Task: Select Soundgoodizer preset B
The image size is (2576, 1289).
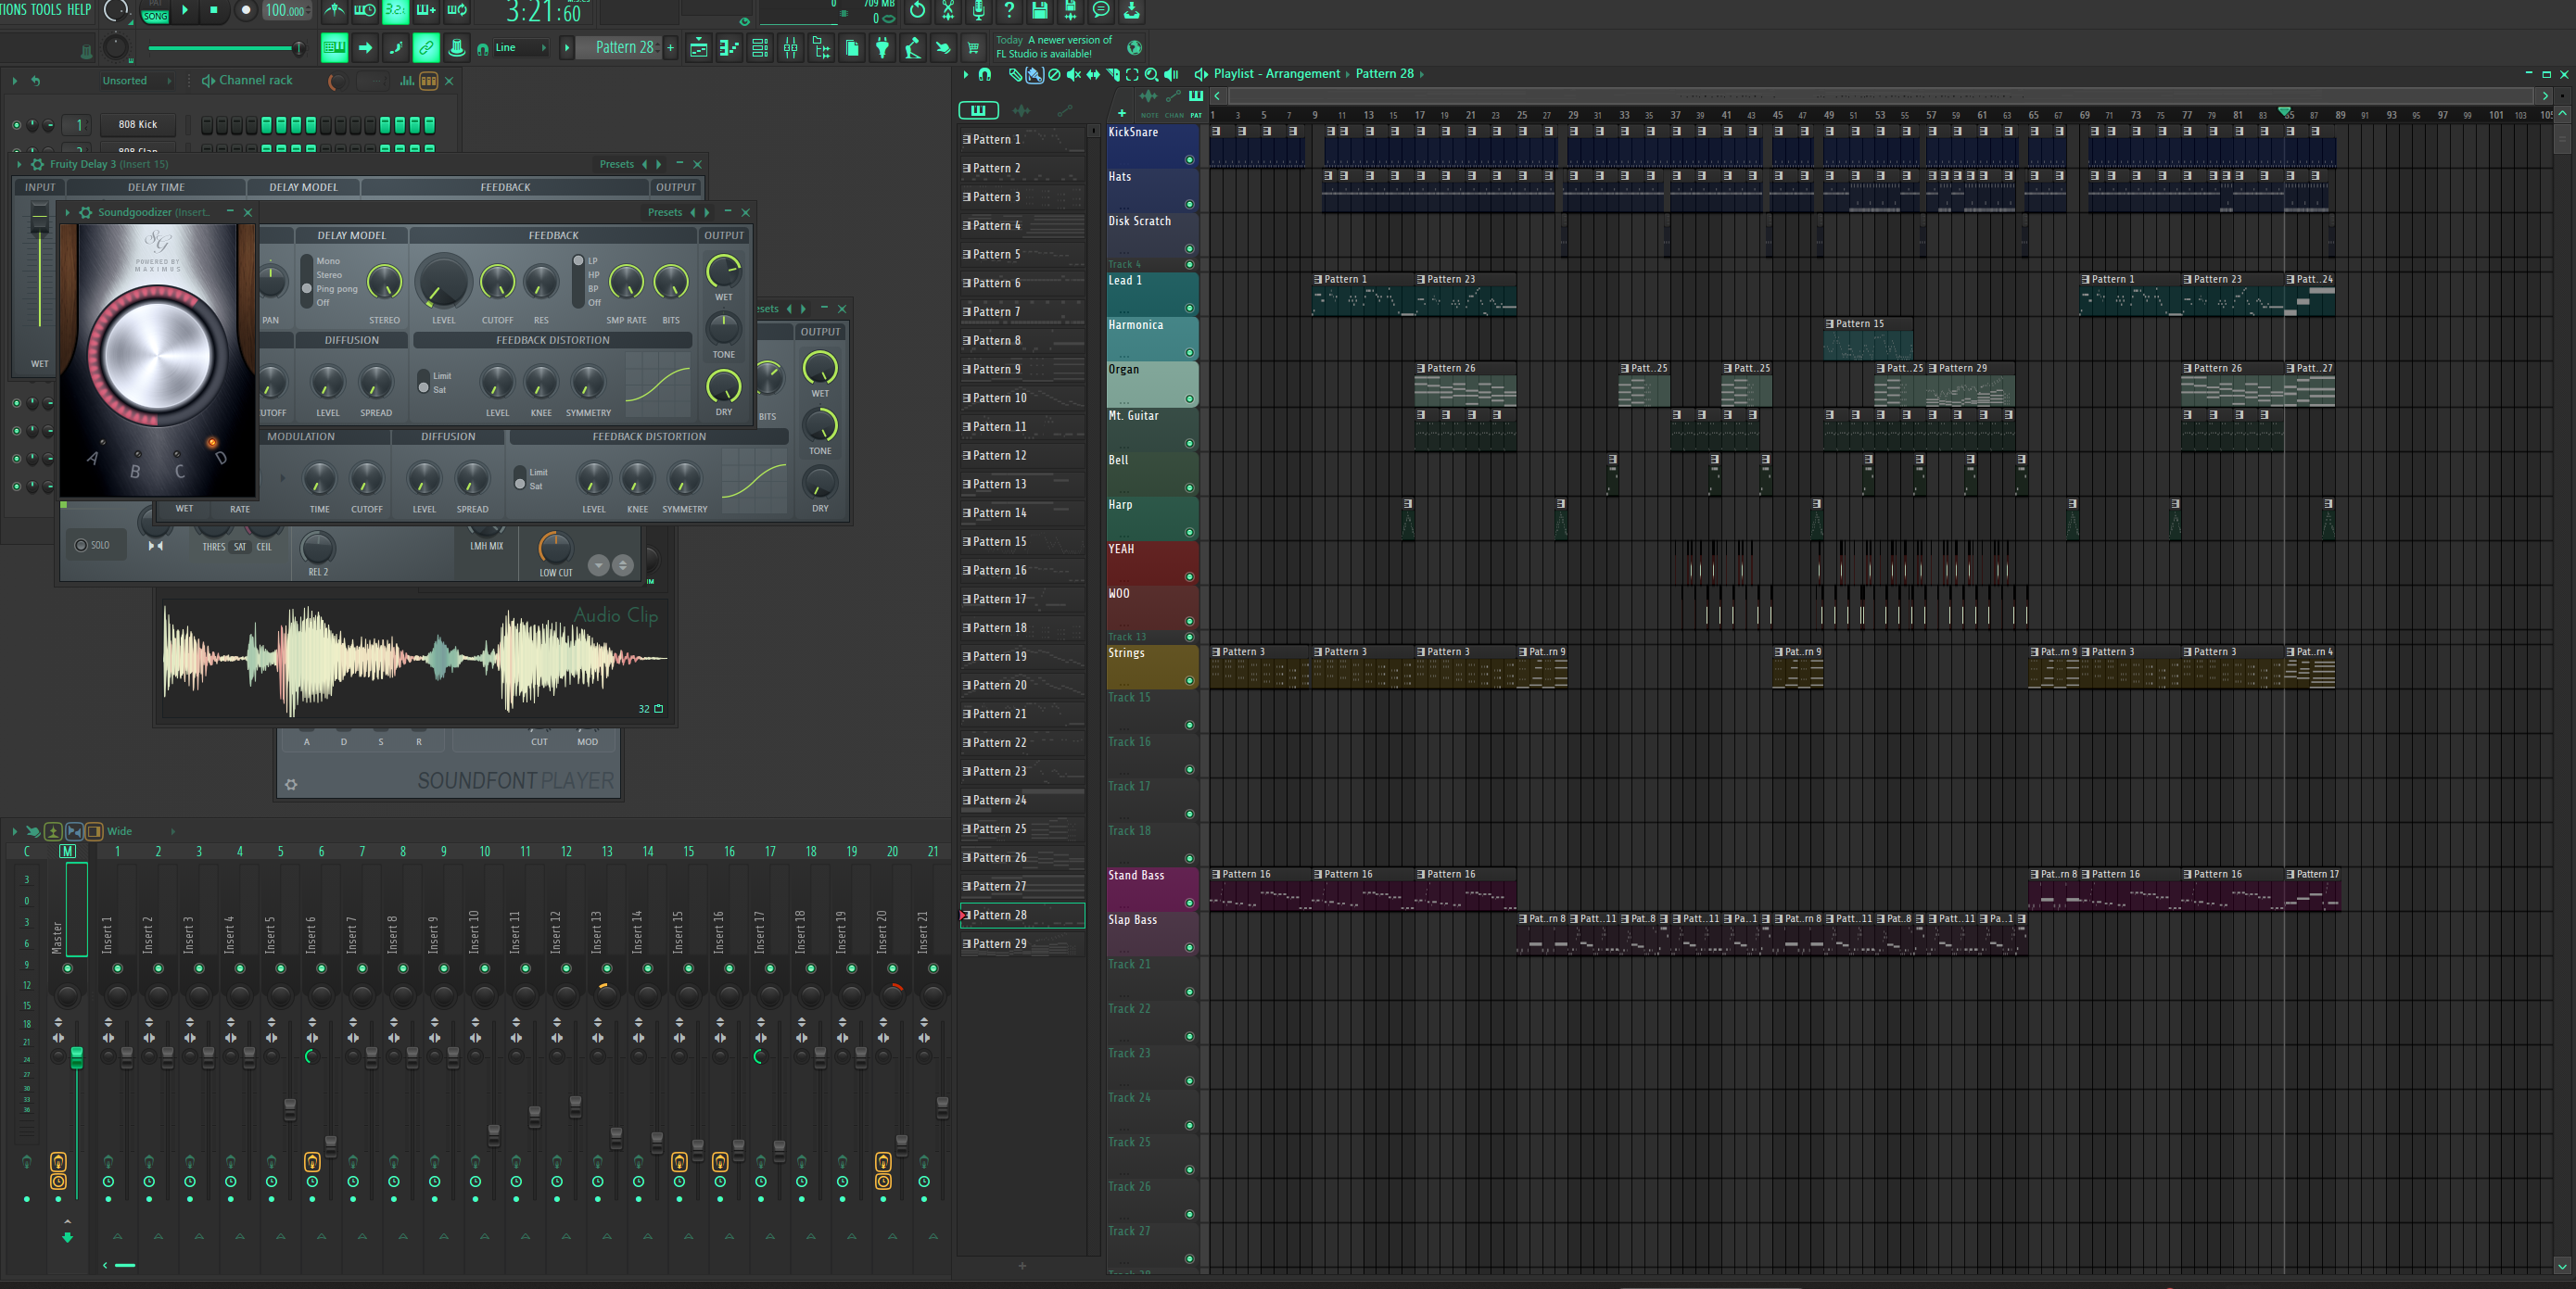Action: tap(135, 471)
